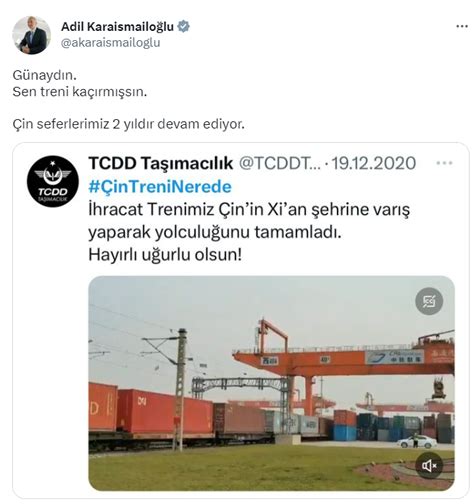Click the blue verified badge
Screen dimensions: 474x504
[x=183, y=26]
